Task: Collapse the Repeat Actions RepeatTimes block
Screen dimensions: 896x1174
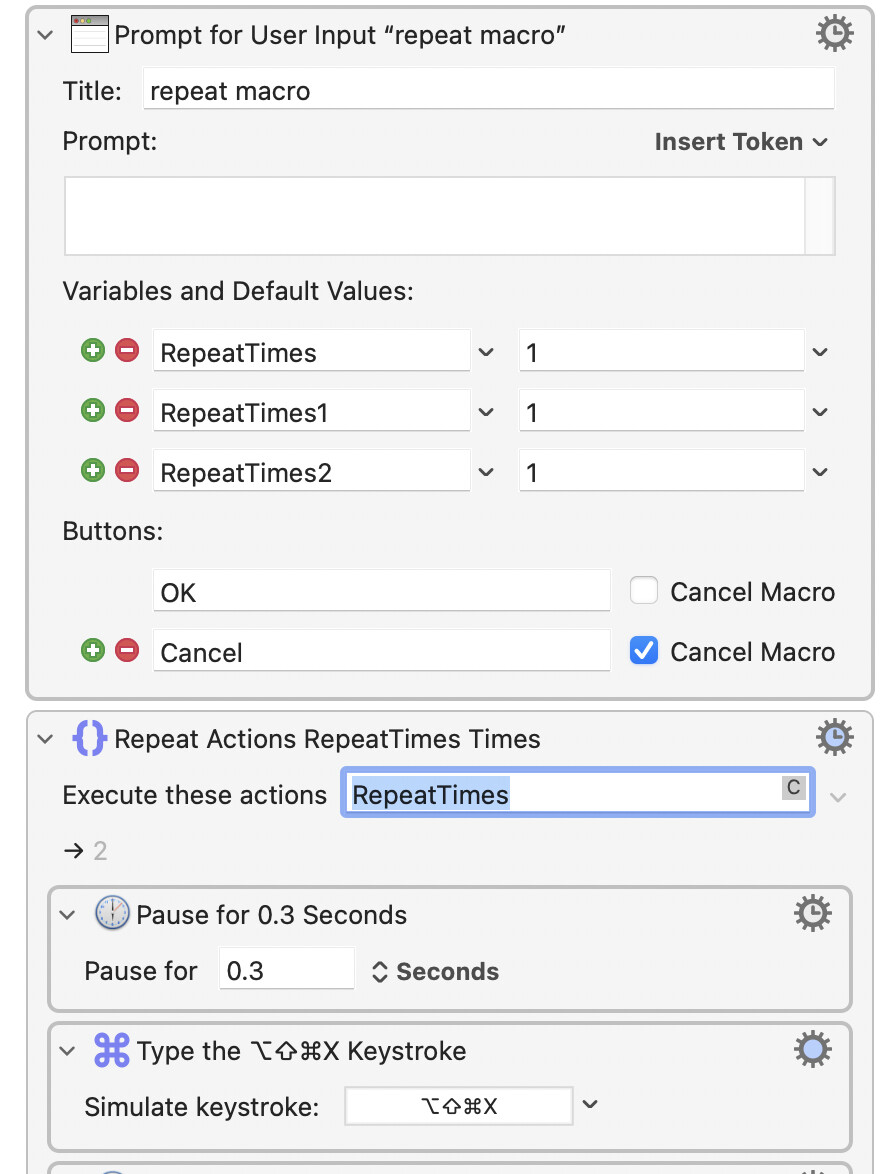Action: (46, 739)
